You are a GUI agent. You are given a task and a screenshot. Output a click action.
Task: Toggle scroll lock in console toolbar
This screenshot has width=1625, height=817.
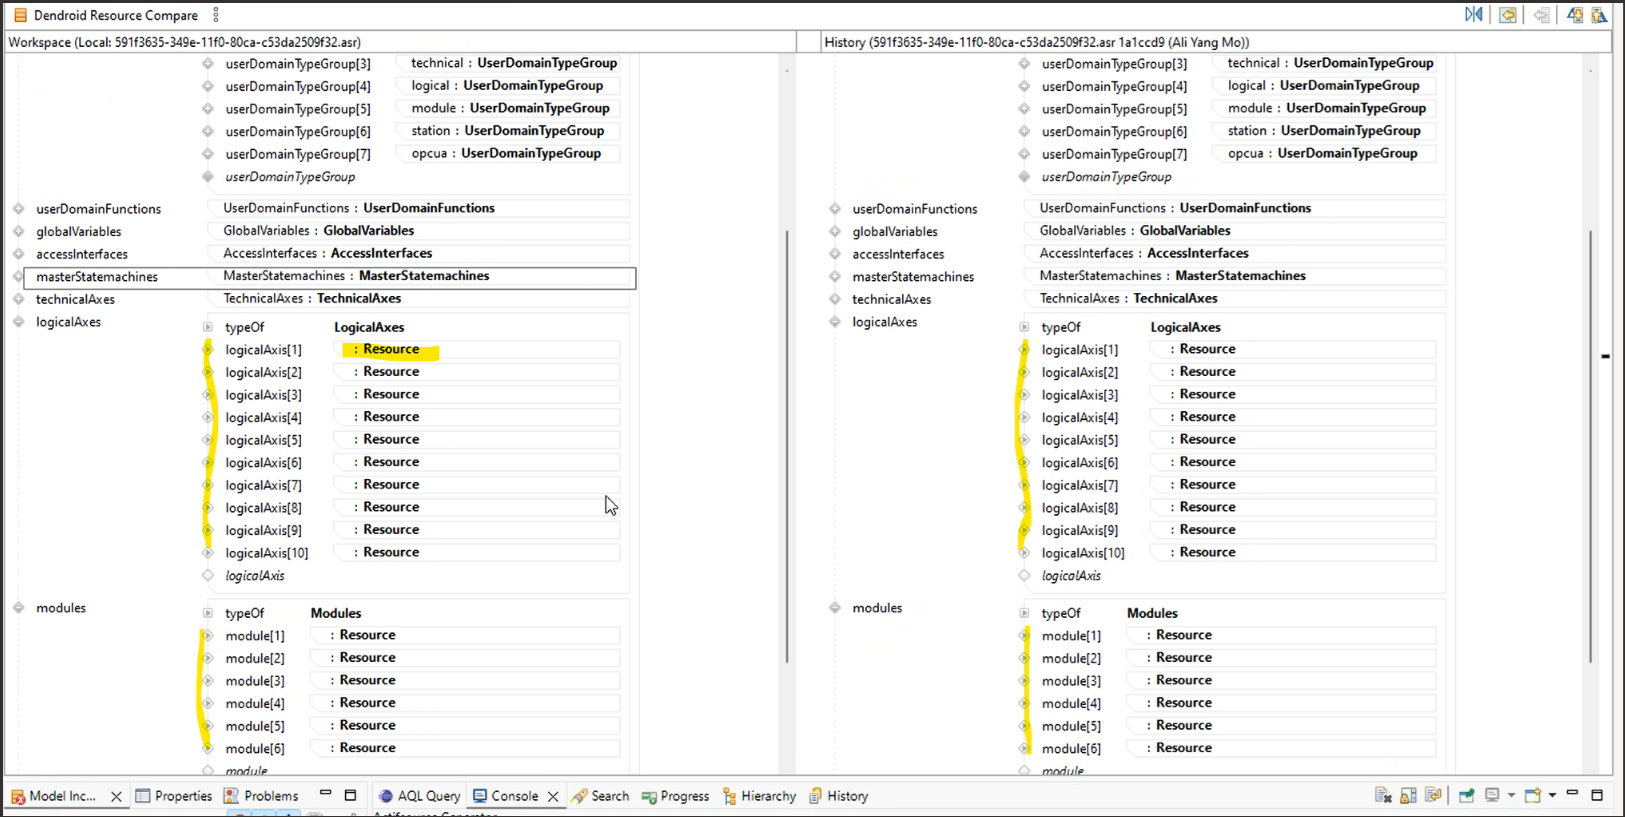click(x=1408, y=796)
